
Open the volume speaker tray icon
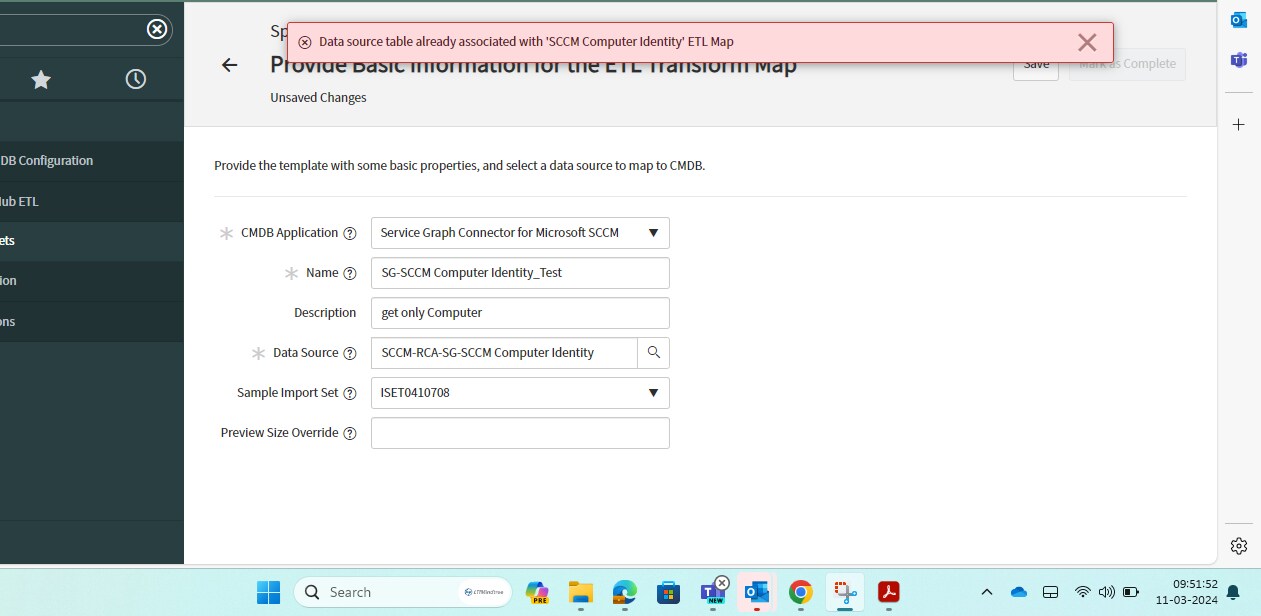(x=1107, y=592)
